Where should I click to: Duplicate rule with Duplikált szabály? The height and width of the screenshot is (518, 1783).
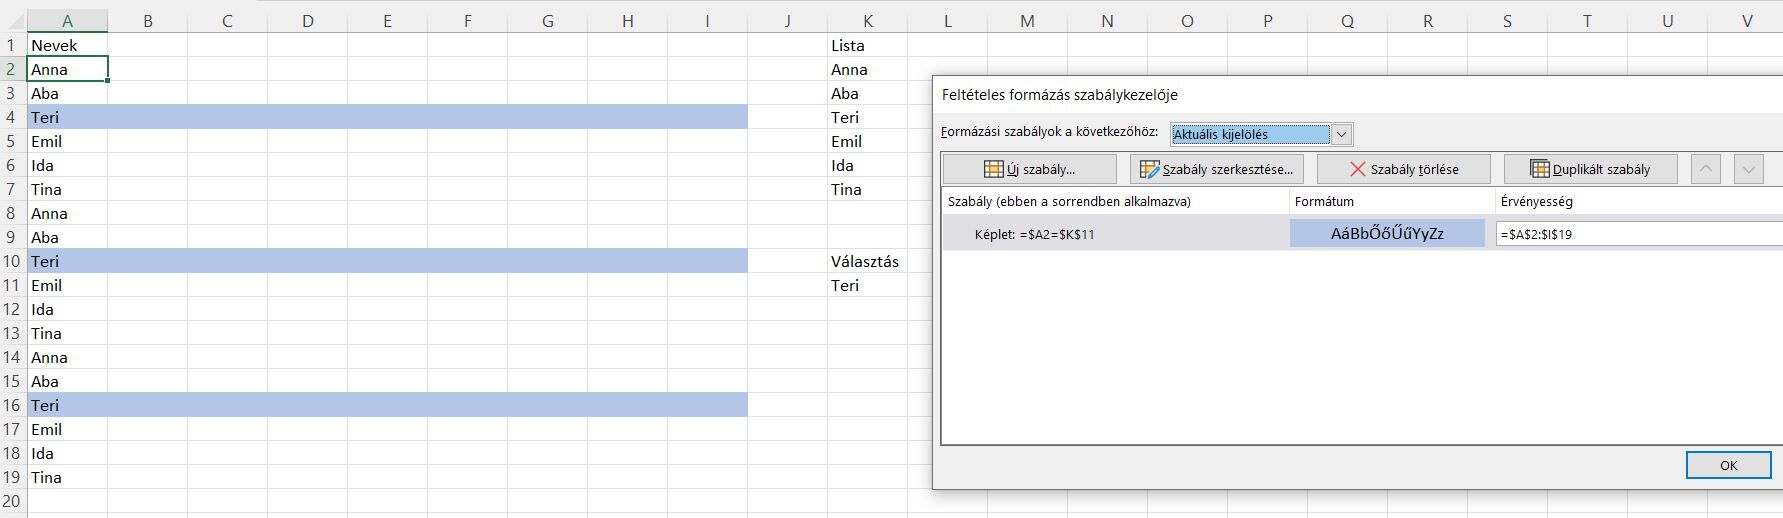[x=1591, y=169]
